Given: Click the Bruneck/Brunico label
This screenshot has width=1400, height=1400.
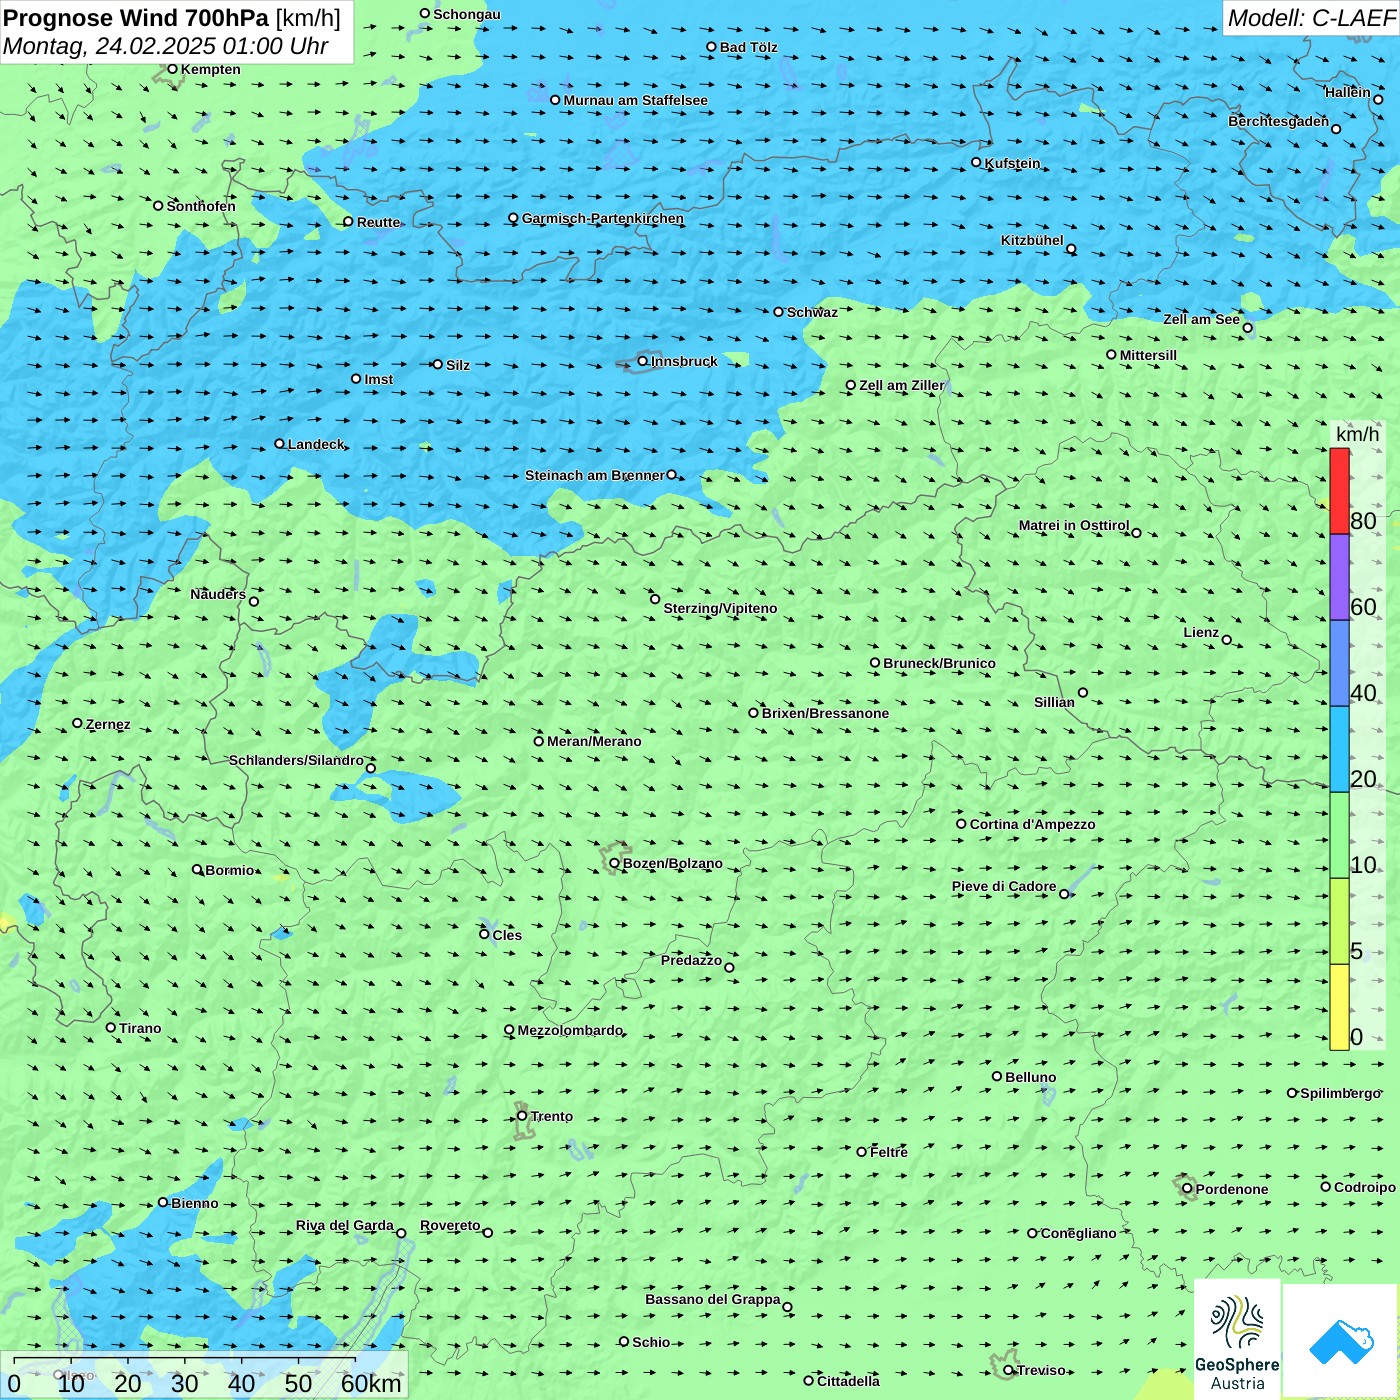Looking at the screenshot, I should pyautogui.click(x=940, y=663).
